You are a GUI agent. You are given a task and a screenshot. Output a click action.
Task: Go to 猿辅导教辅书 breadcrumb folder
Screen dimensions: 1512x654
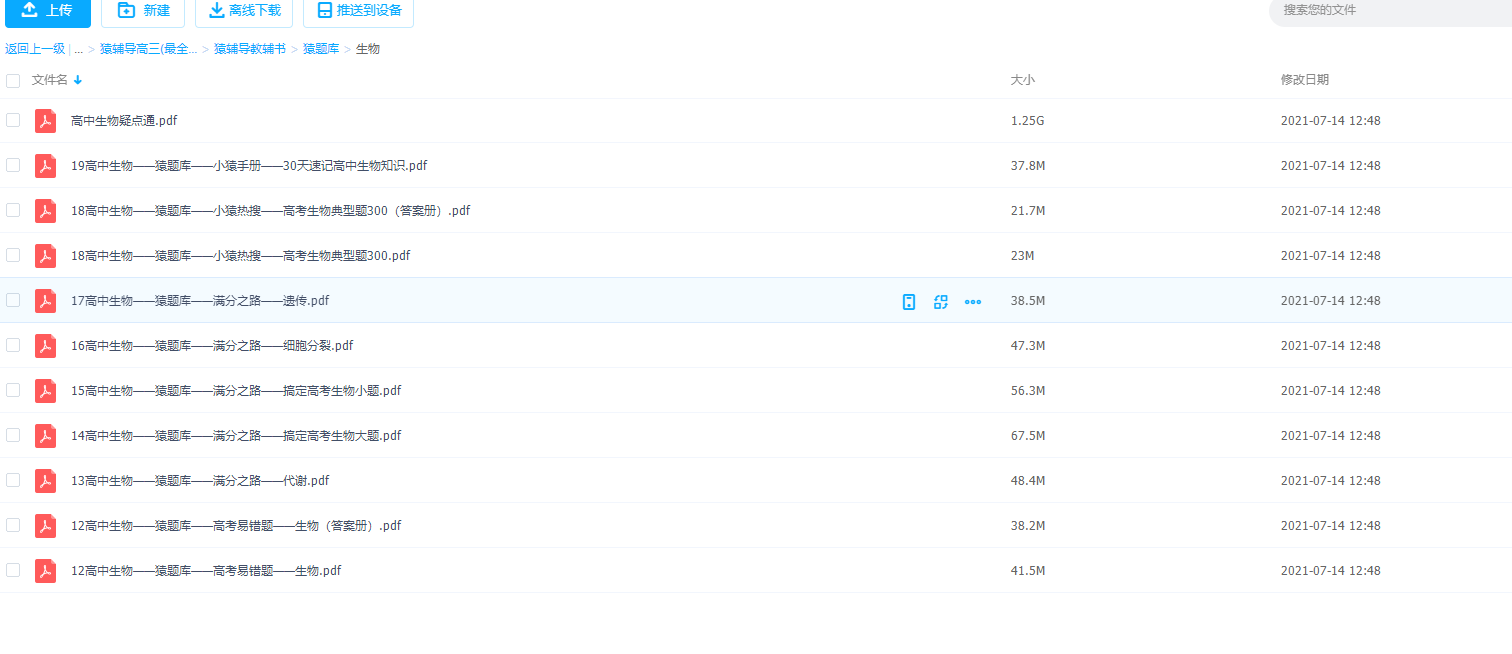250,49
